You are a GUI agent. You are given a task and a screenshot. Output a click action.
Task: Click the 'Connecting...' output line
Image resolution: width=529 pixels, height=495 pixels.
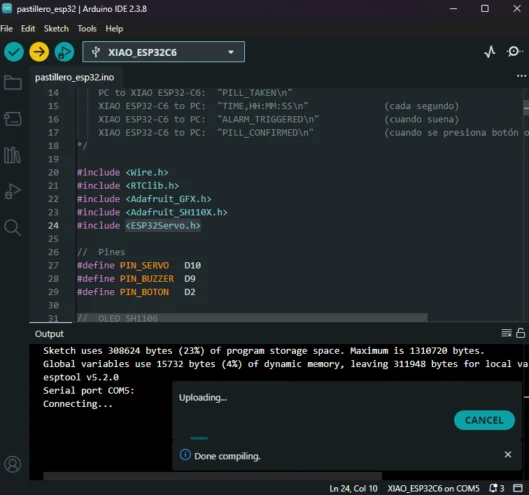(x=78, y=404)
